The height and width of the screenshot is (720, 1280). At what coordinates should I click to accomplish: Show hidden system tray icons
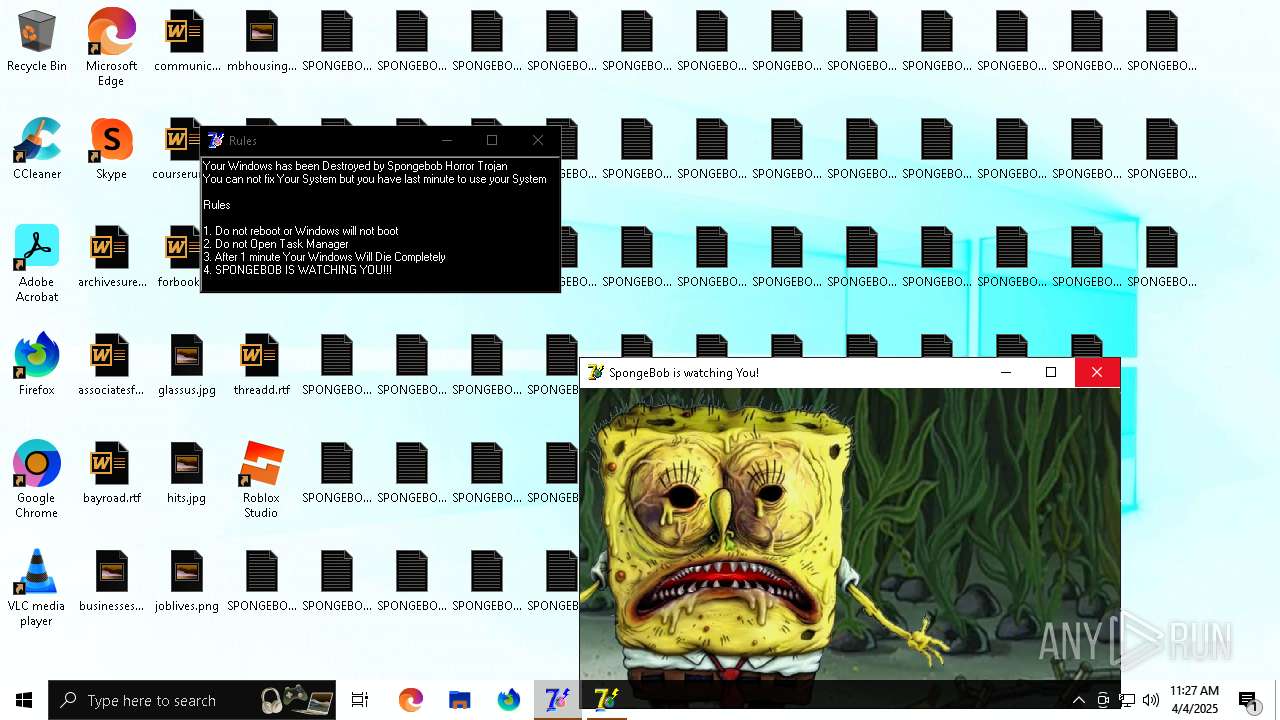[1078, 700]
